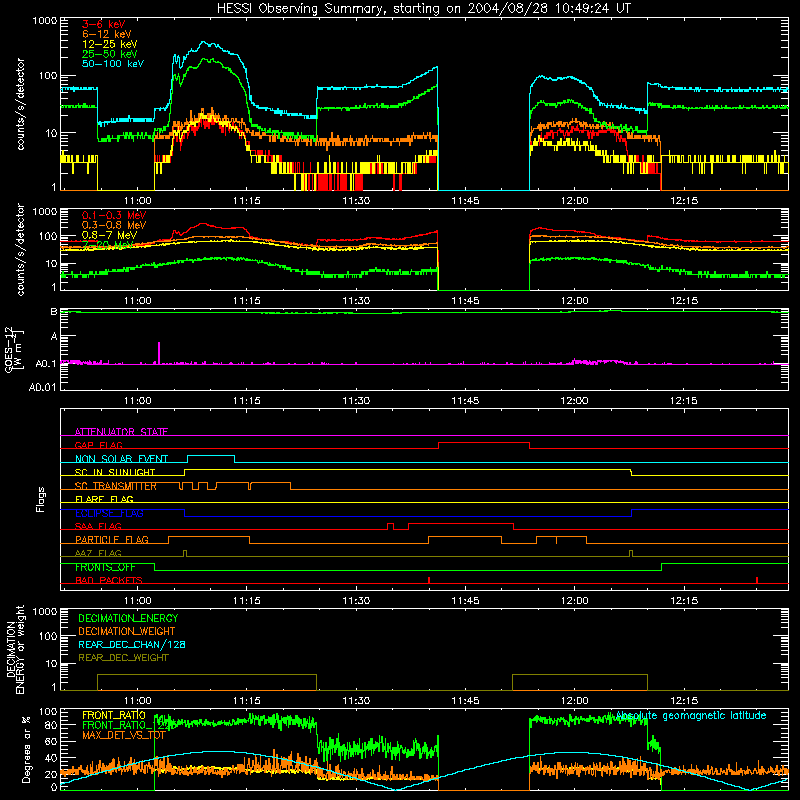
Task: Click the raised GAP_FLAG step segment
Action: (x=484, y=443)
